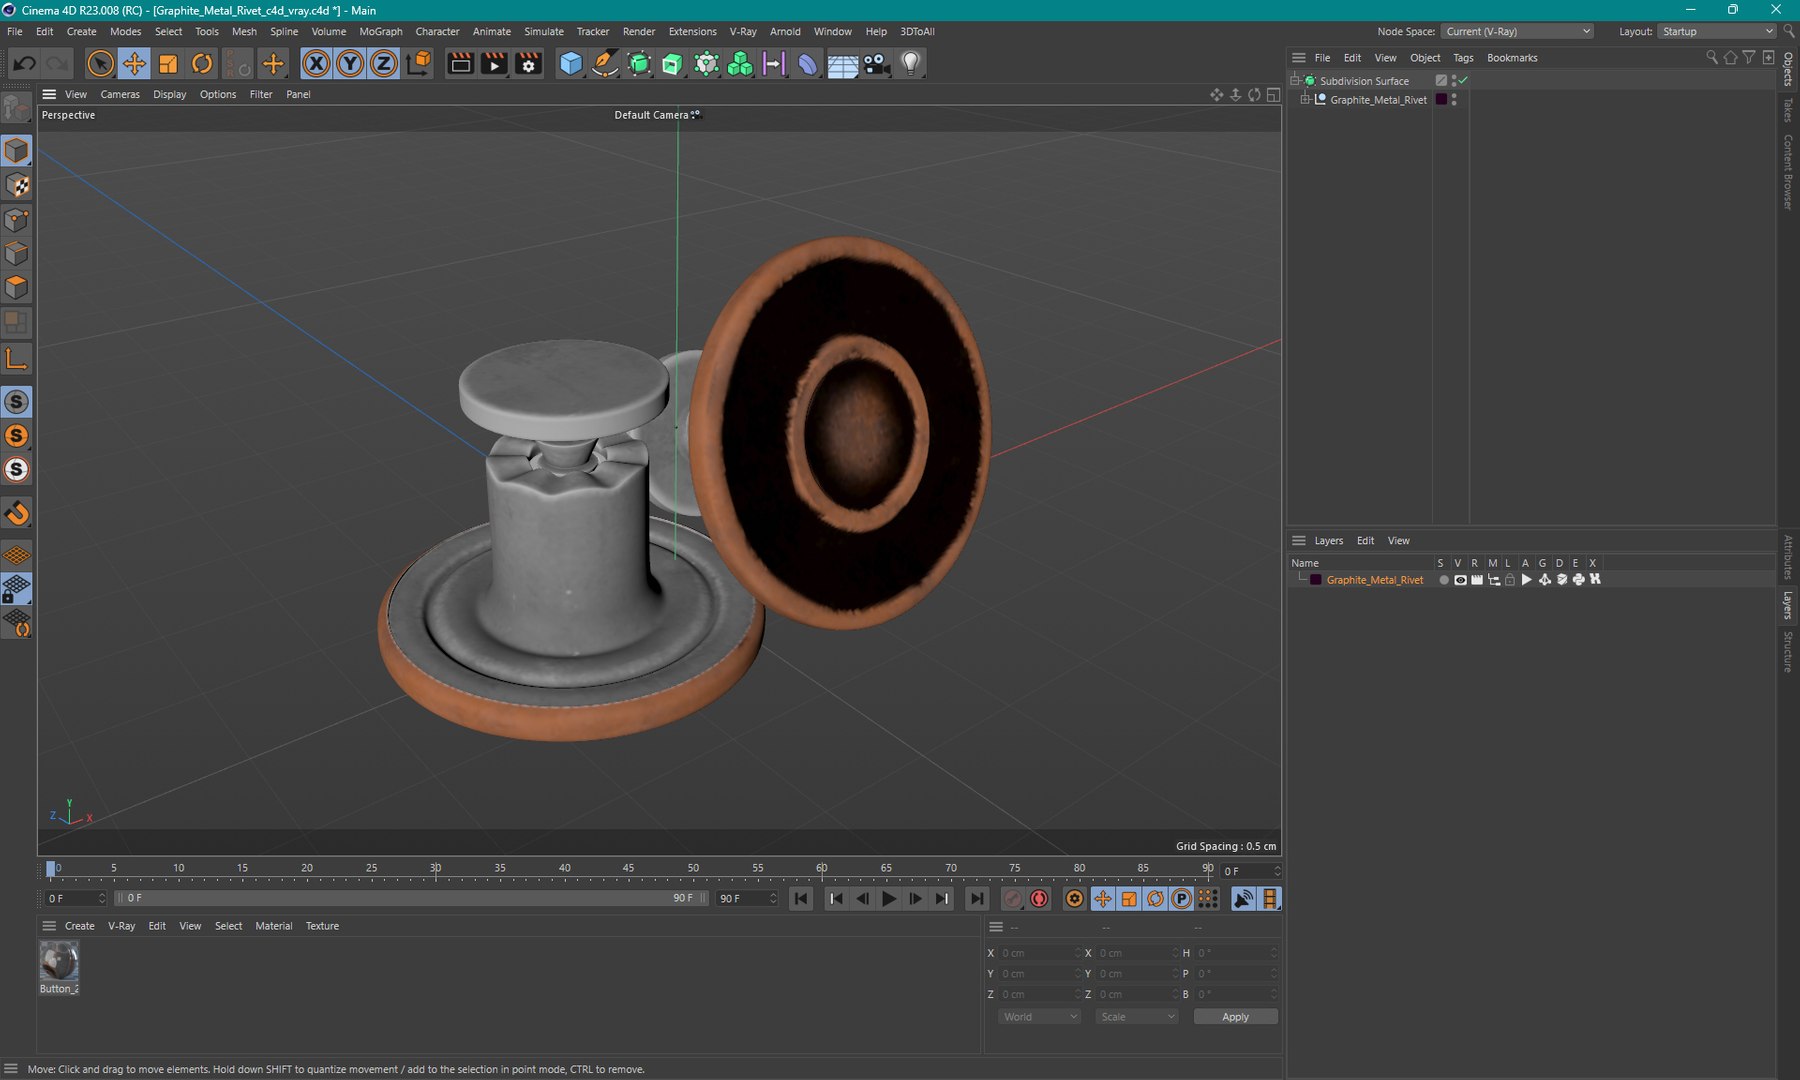Go to the start of animation
The height and width of the screenshot is (1080, 1800).
801,899
